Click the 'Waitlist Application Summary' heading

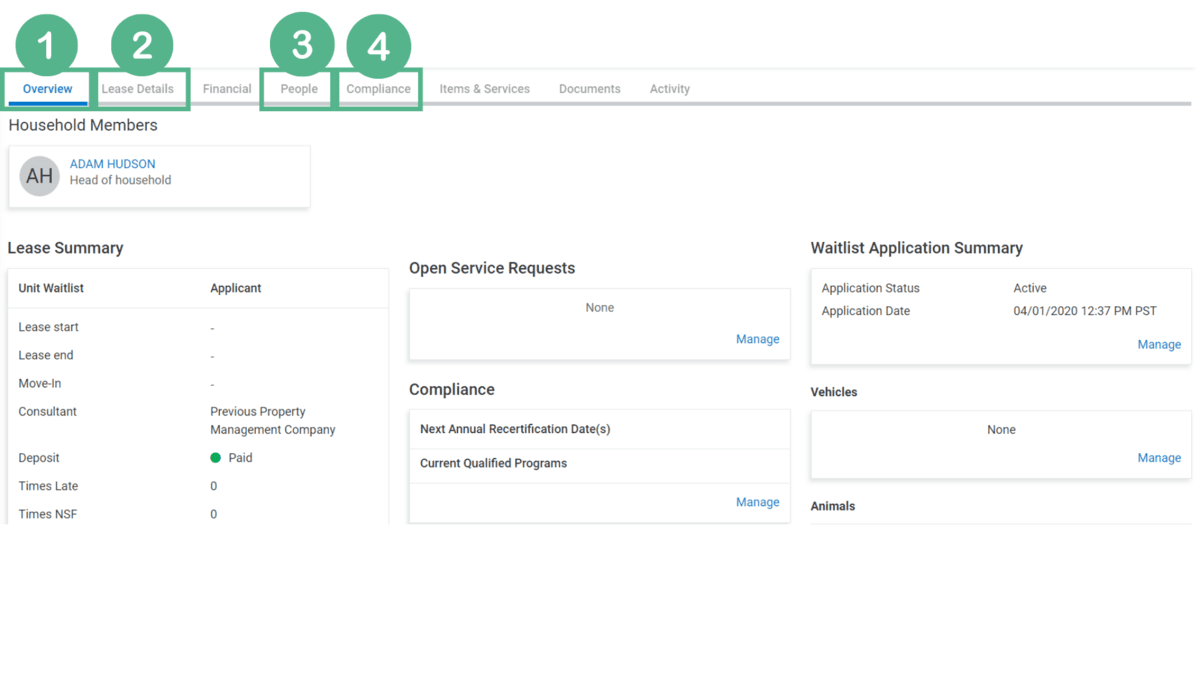pyautogui.click(x=916, y=248)
